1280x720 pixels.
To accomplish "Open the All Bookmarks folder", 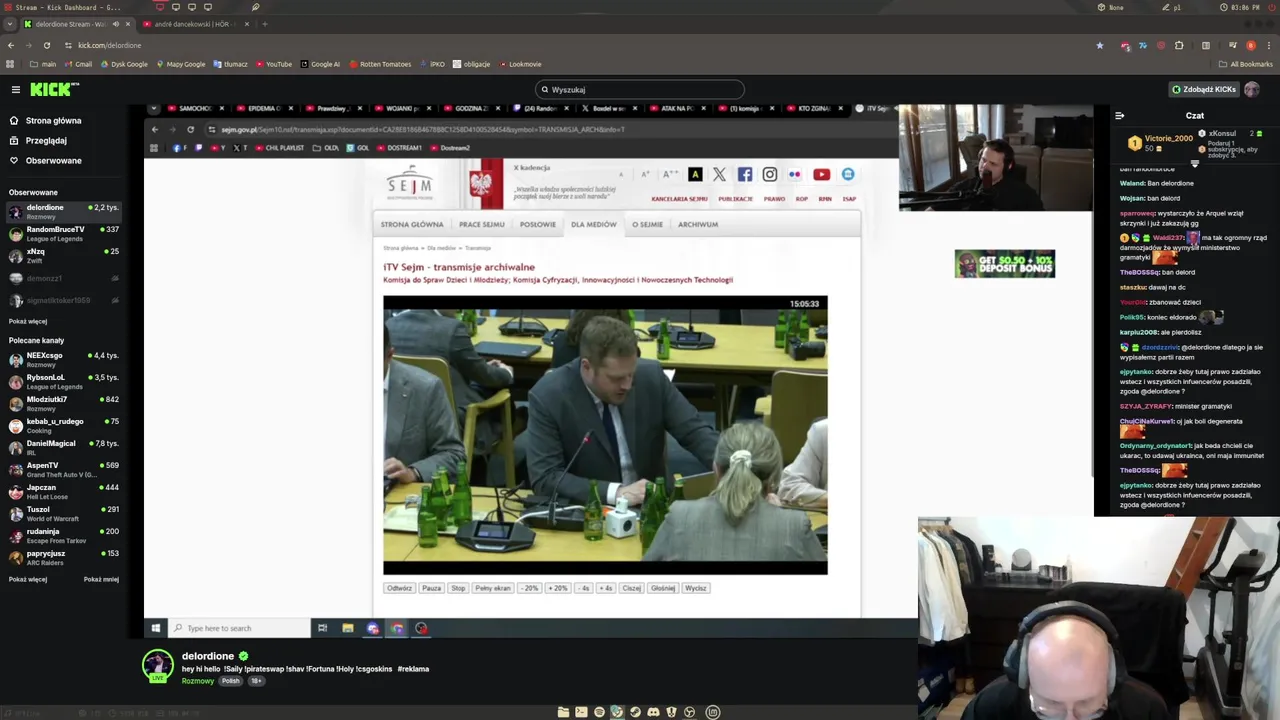I will pos(1245,64).
